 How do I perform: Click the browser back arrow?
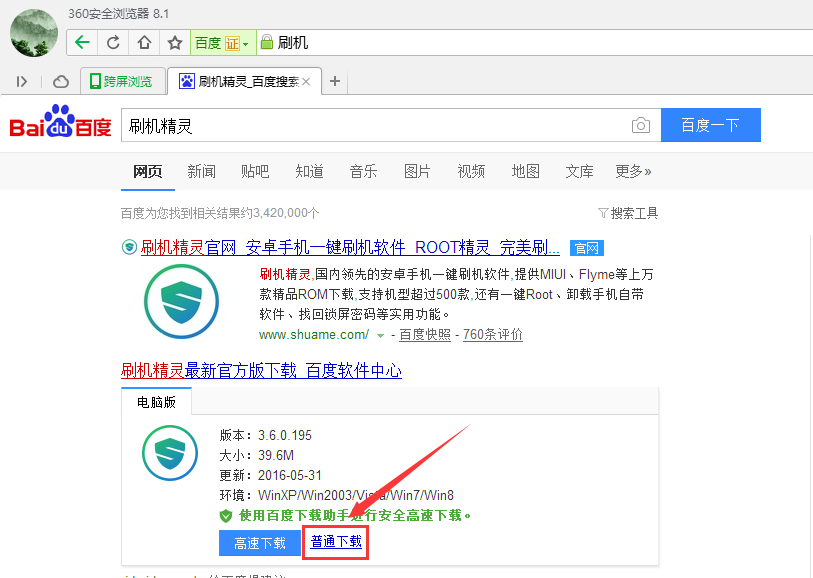pyautogui.click(x=82, y=43)
